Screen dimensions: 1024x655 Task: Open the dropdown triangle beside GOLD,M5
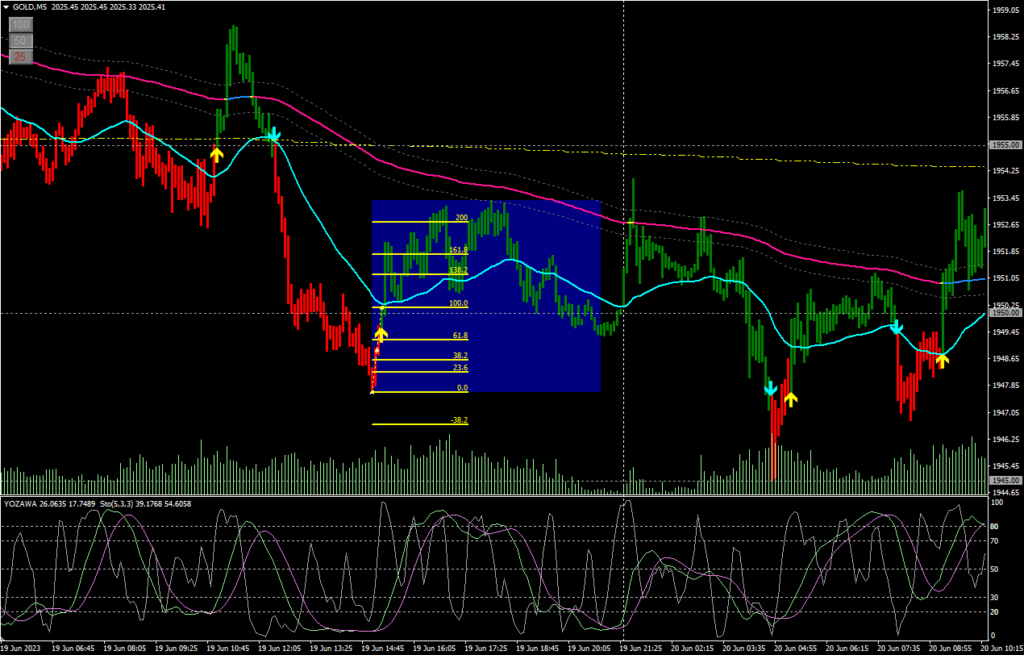5,7
